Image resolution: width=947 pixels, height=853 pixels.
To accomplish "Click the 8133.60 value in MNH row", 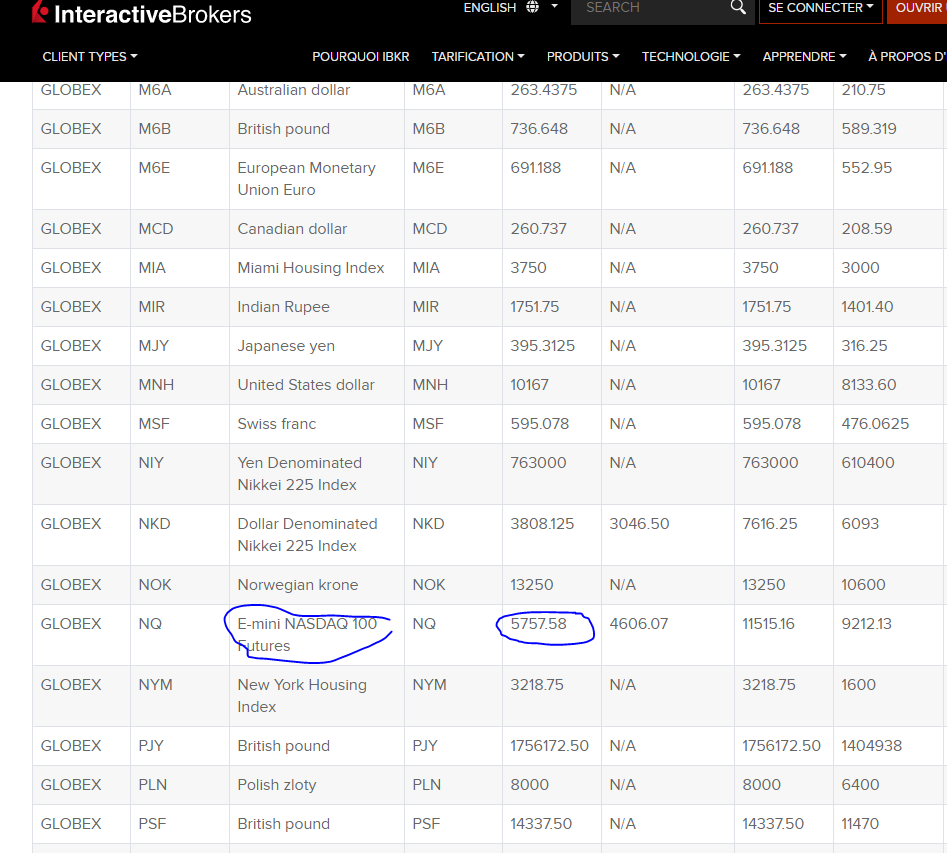I will click(x=868, y=385).
